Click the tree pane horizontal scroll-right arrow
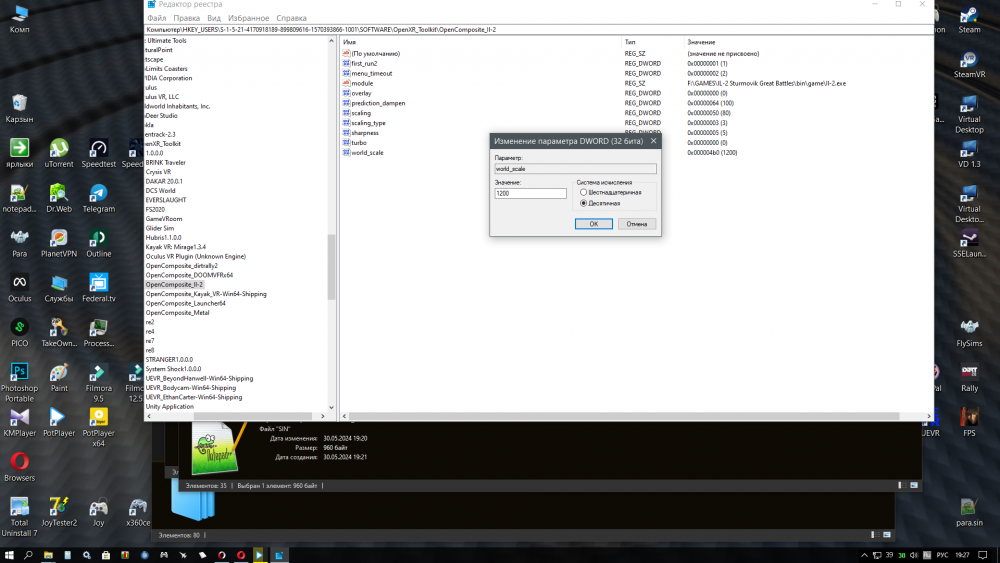Screen dimensions: 1000x563 [x=323, y=416]
